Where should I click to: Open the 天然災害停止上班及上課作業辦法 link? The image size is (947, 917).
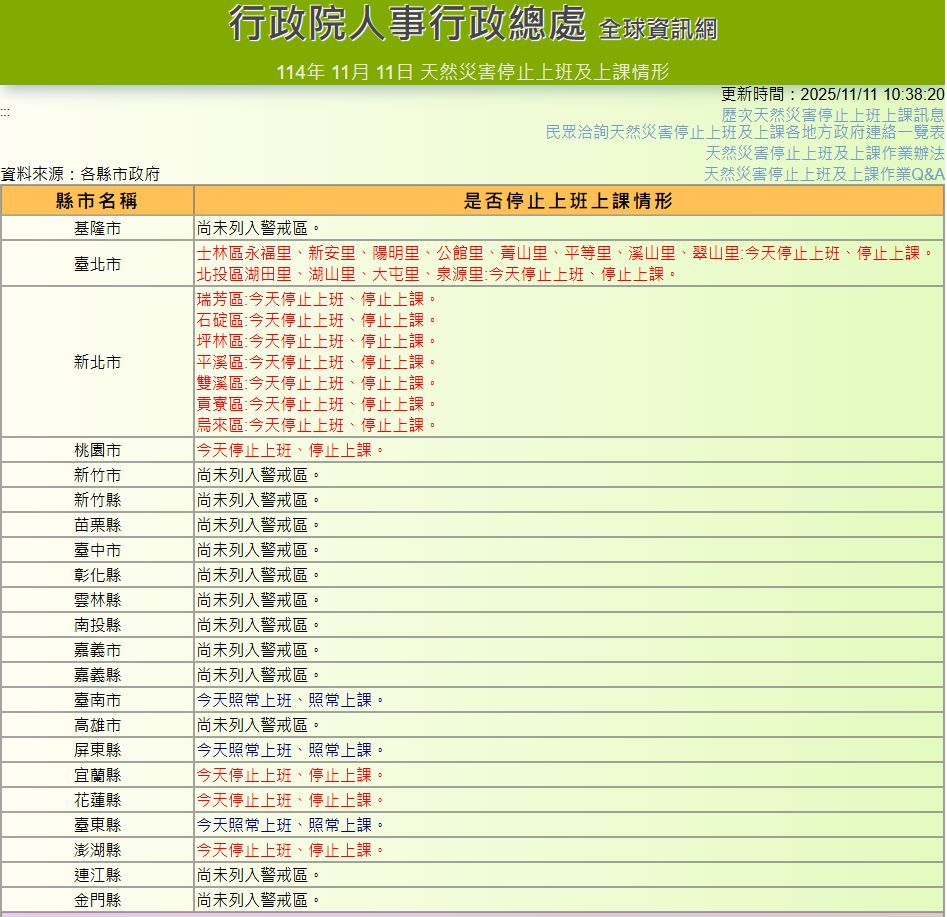click(824, 153)
